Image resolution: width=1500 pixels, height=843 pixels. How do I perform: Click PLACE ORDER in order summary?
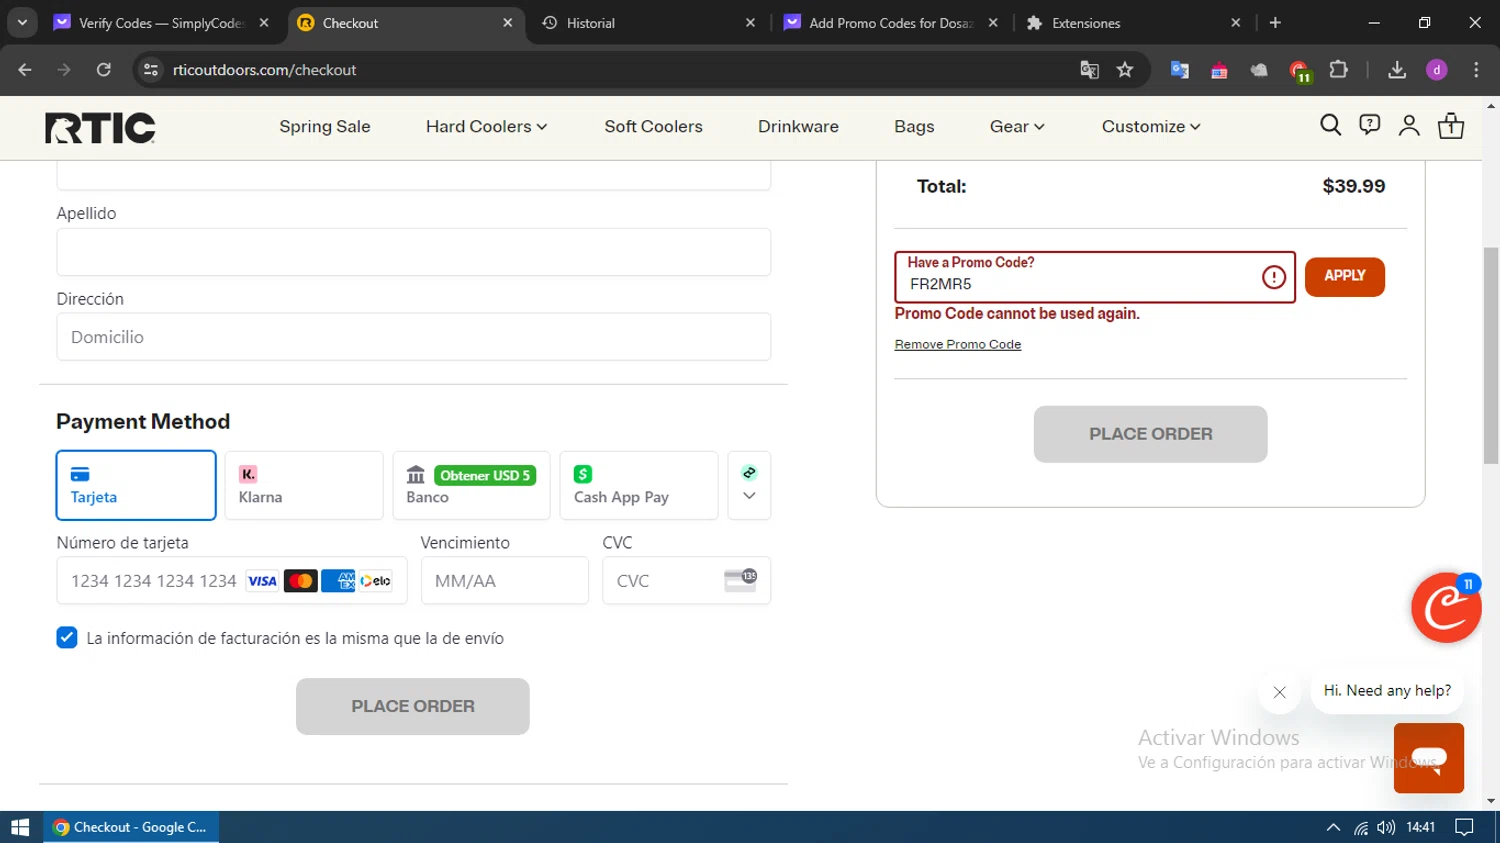[x=1151, y=434]
